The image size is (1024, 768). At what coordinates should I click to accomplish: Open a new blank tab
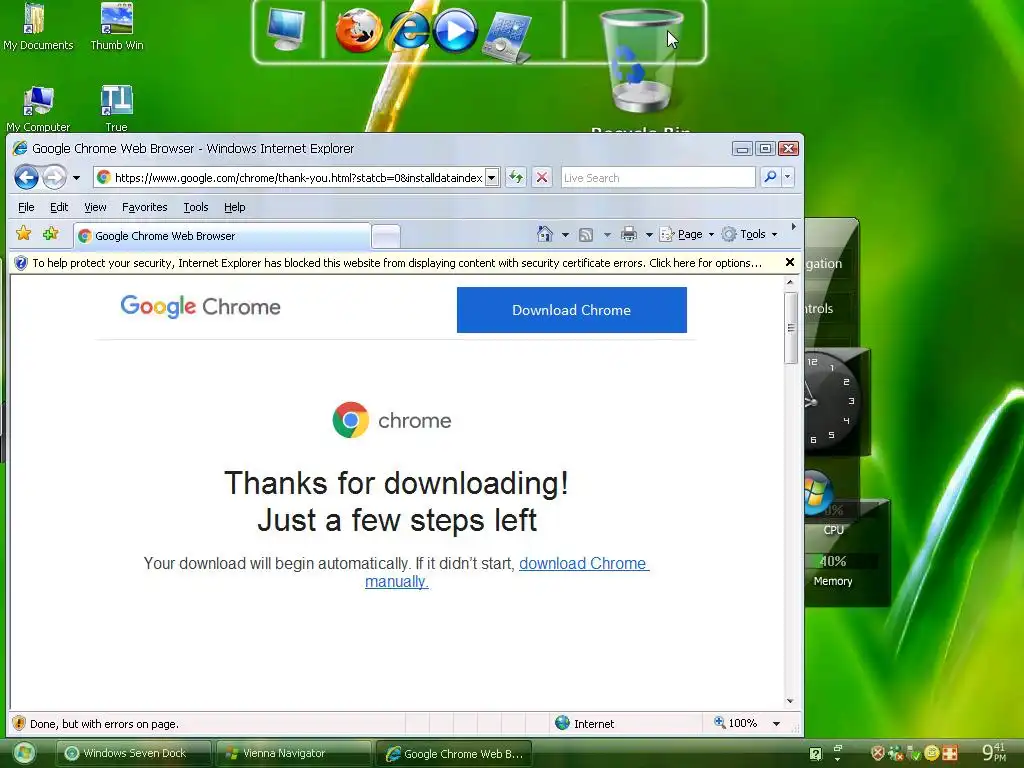(x=386, y=236)
